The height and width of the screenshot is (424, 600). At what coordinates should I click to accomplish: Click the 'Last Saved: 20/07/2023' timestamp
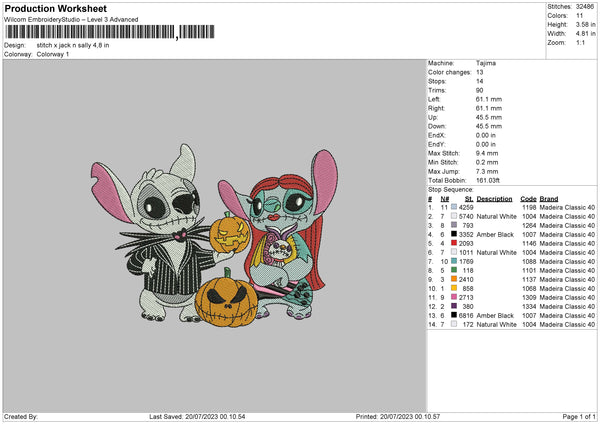pos(197,417)
